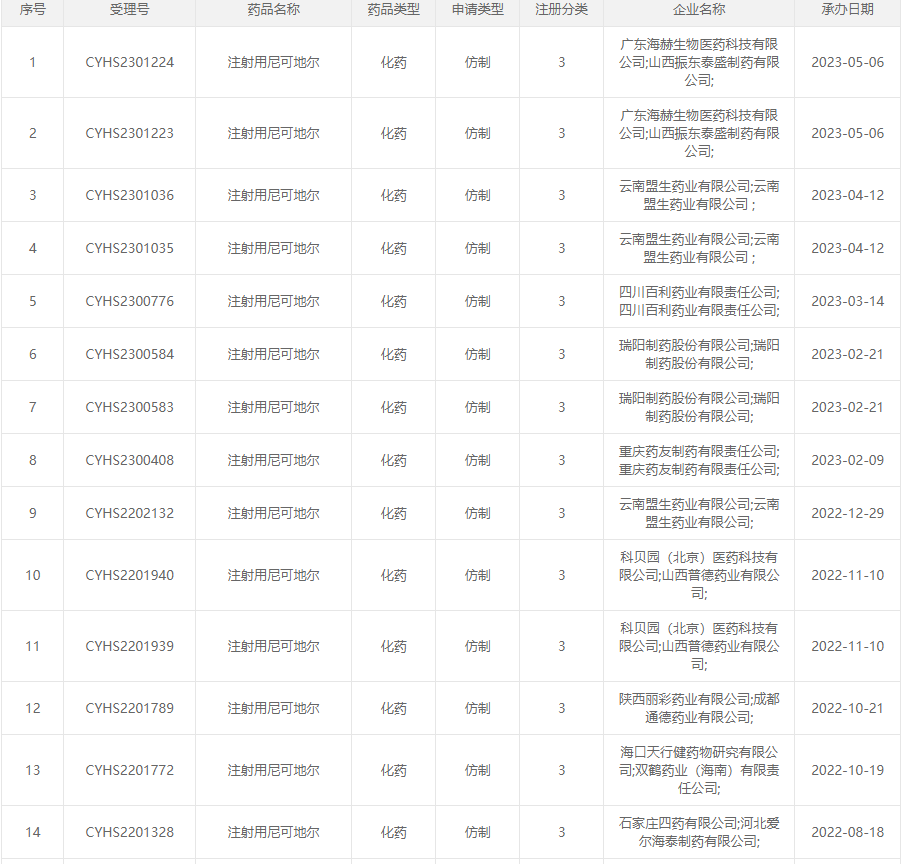906x864 pixels.
Task: Click the 2022-10-19 date cell
Action: (848, 770)
